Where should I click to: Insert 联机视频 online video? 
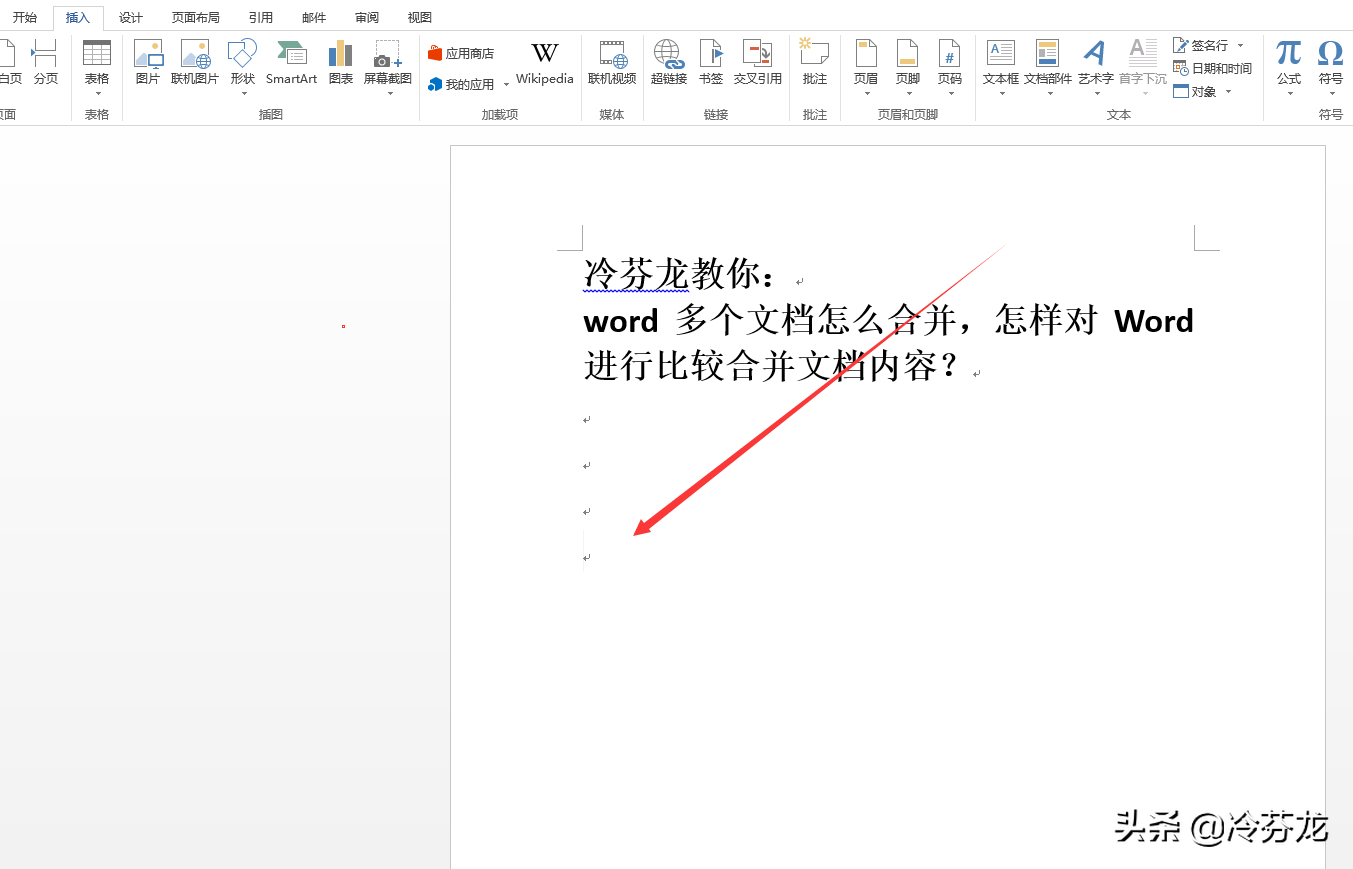coord(612,63)
